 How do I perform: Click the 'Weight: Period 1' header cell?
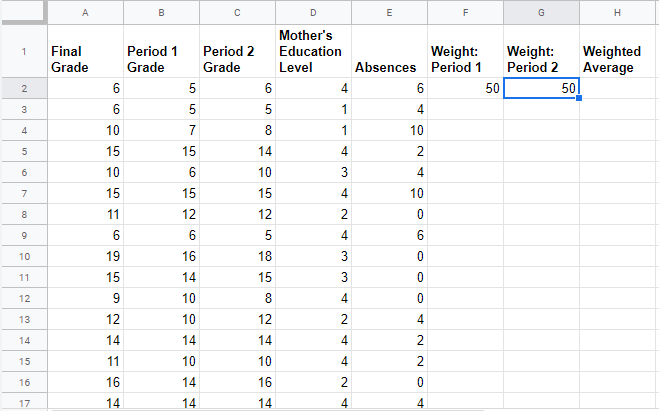[x=466, y=51]
